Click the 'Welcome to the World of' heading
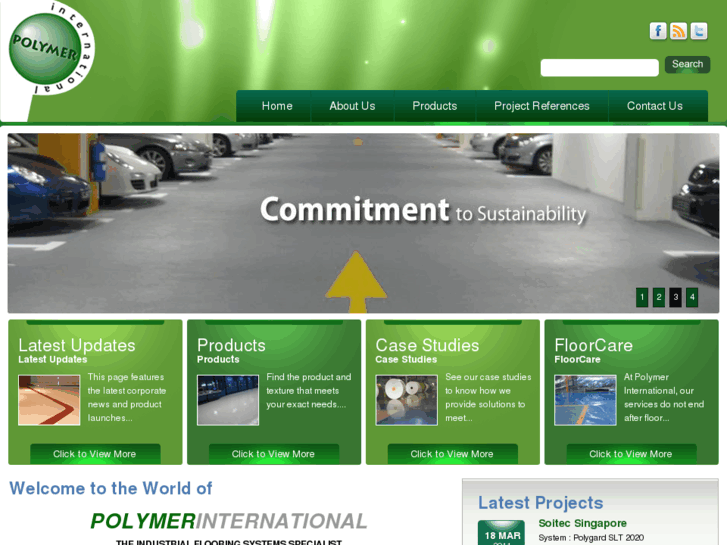 [111, 488]
